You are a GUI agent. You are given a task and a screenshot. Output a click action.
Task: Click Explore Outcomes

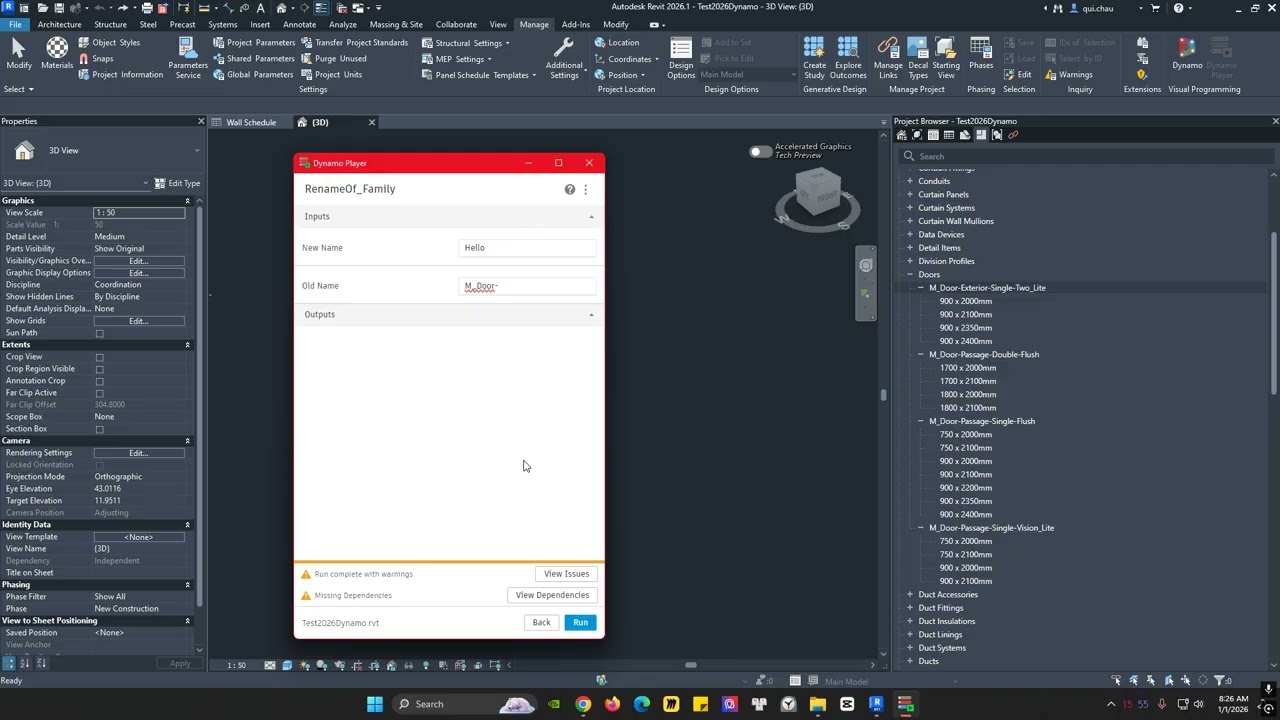pos(847,59)
